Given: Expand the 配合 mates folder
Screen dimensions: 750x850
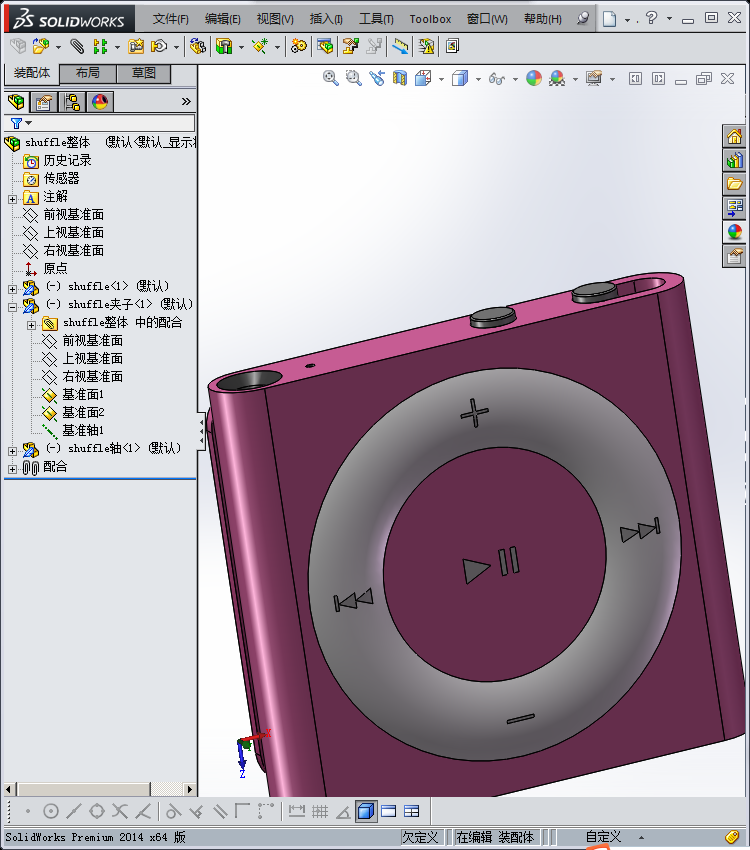Looking at the screenshot, I should pyautogui.click(x=12, y=469).
